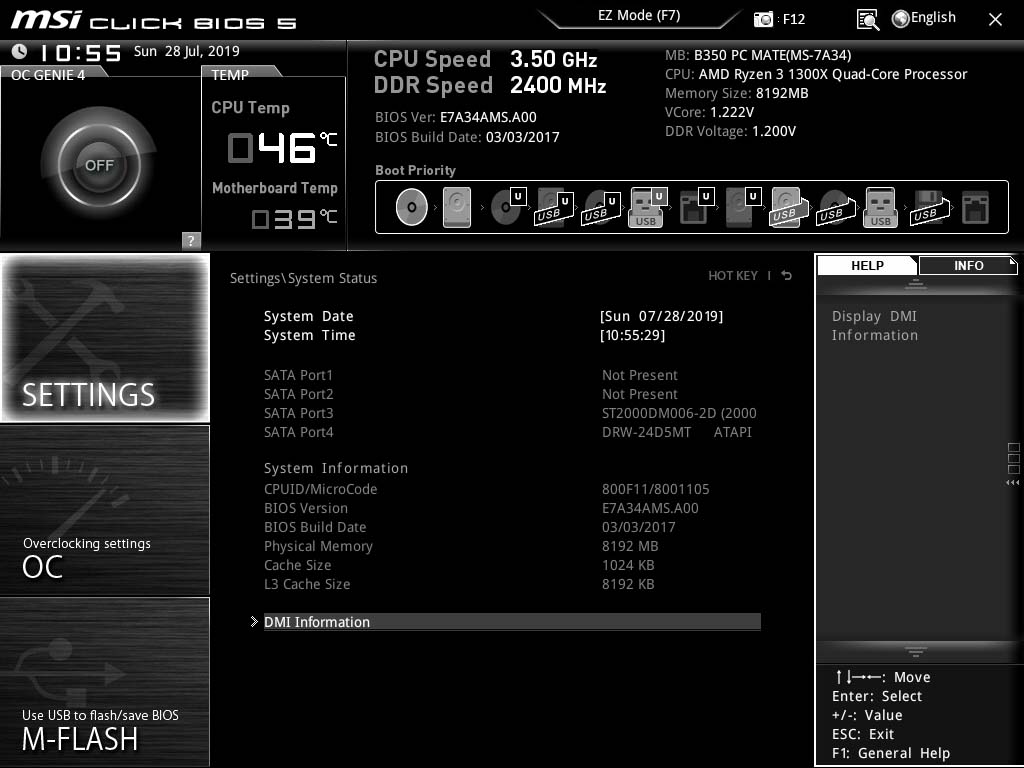The image size is (1024, 768).
Task: Open the BIOS search magnifier icon
Action: tap(867, 20)
